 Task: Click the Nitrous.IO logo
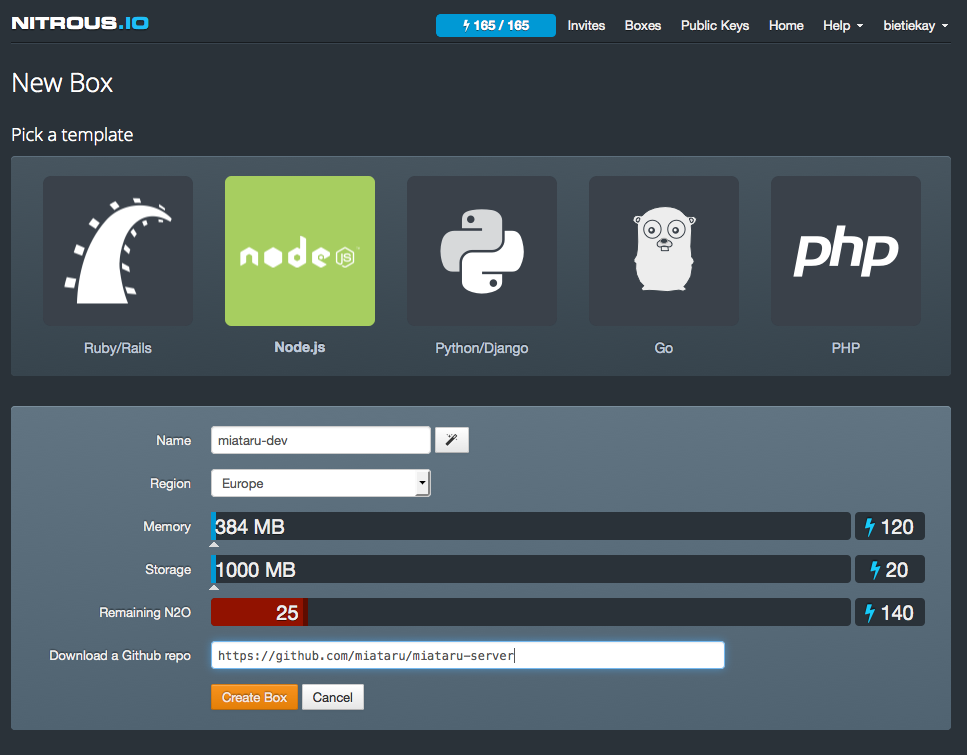point(80,23)
